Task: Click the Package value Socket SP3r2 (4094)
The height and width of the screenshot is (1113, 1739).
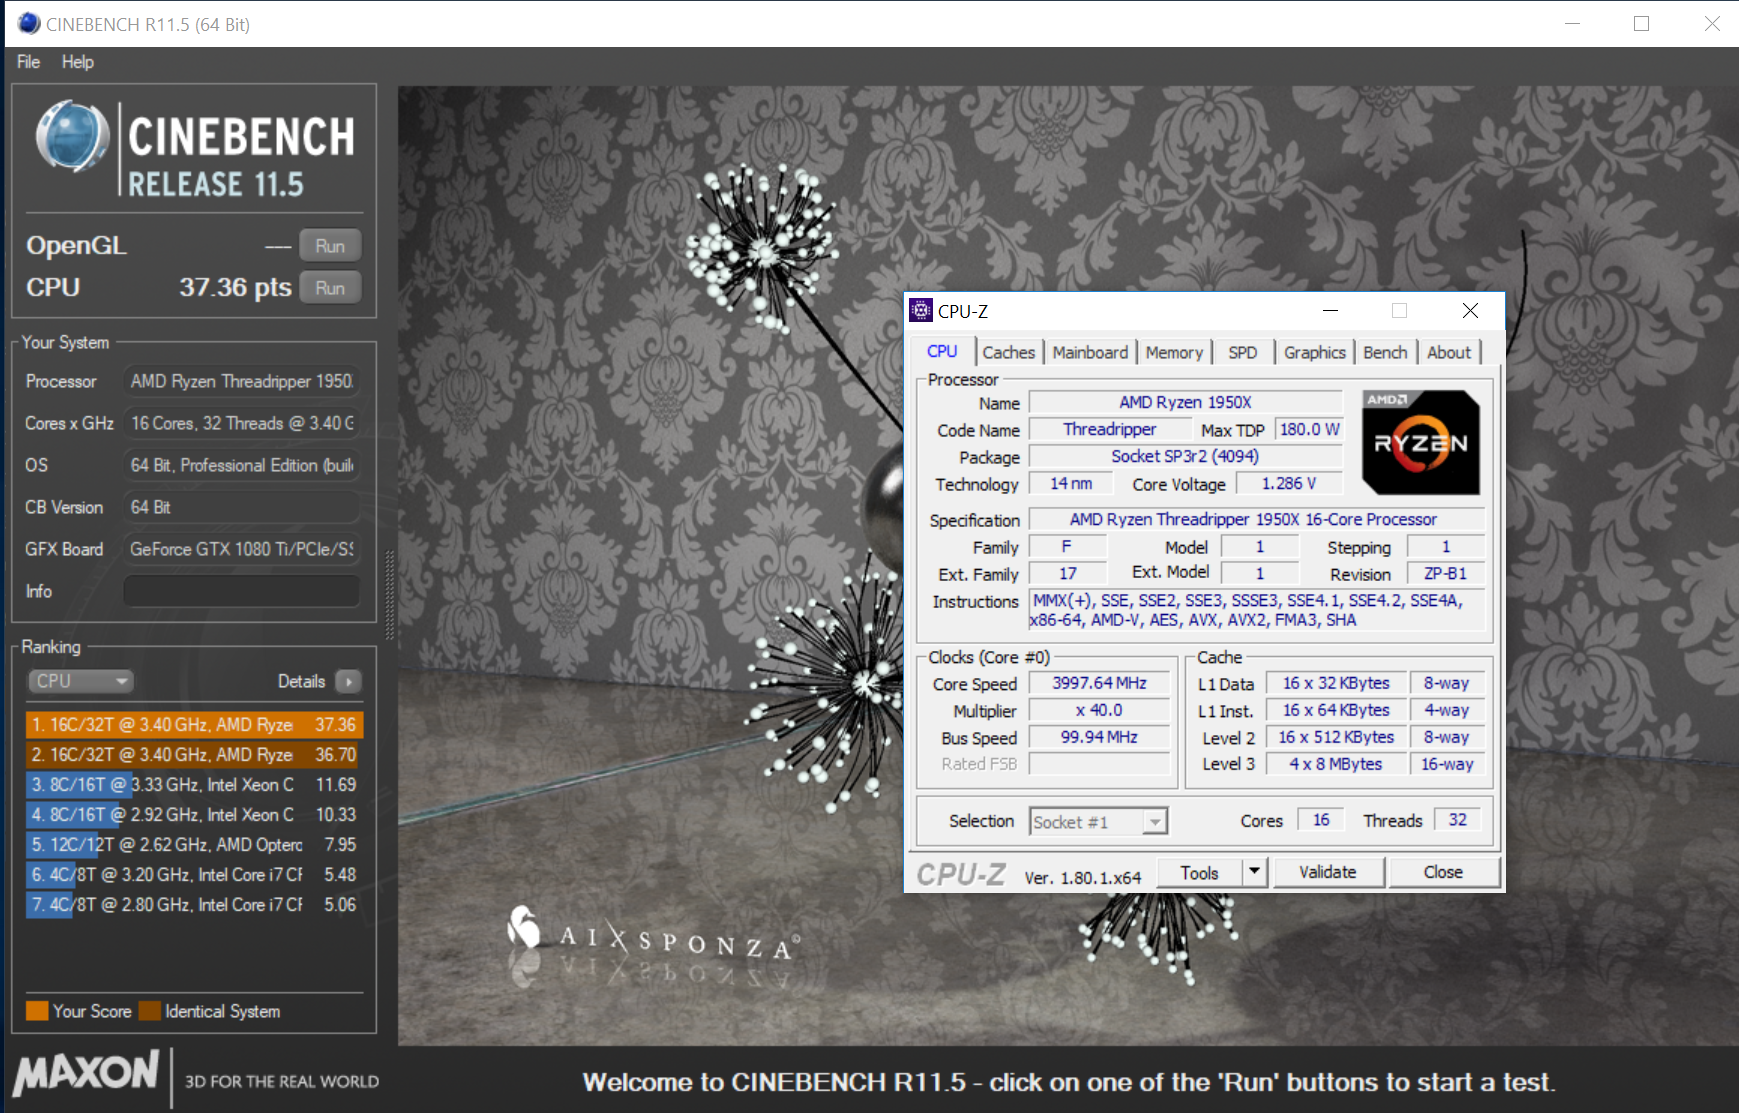Action: [x=1185, y=456]
